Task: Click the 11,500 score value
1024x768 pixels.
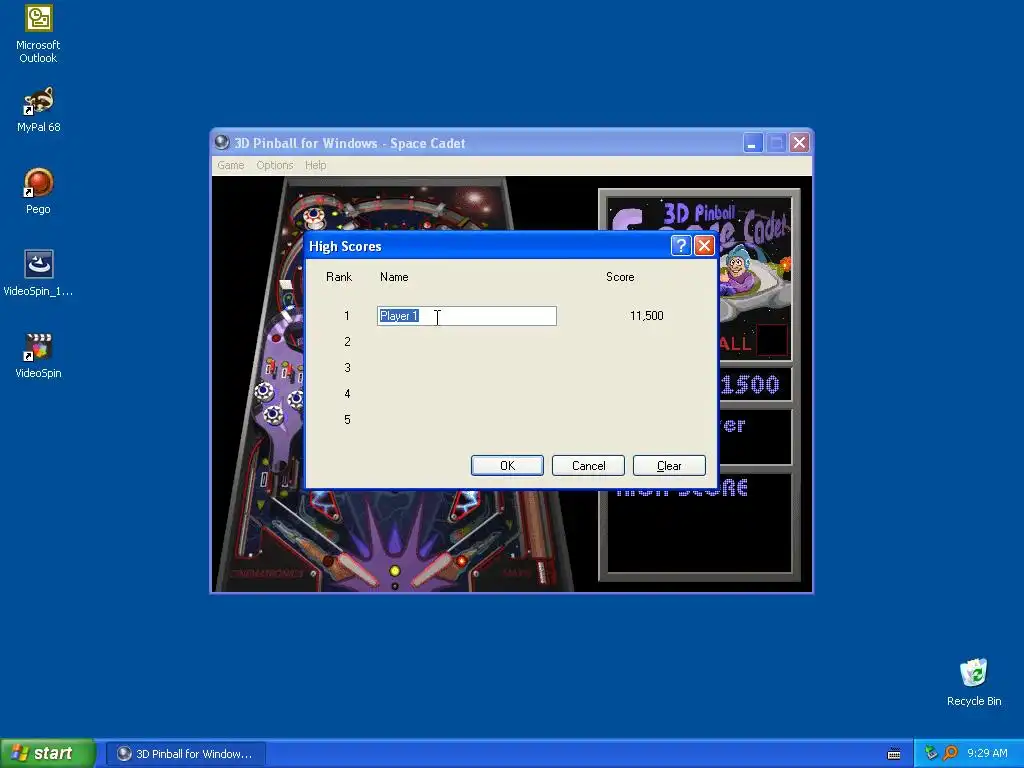Action: 647,316
